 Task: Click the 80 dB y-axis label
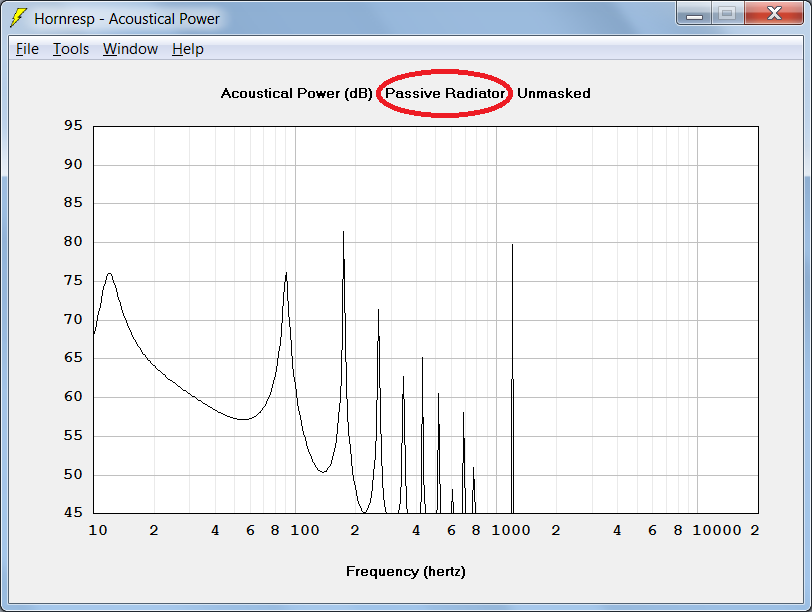pyautogui.click(x=73, y=241)
